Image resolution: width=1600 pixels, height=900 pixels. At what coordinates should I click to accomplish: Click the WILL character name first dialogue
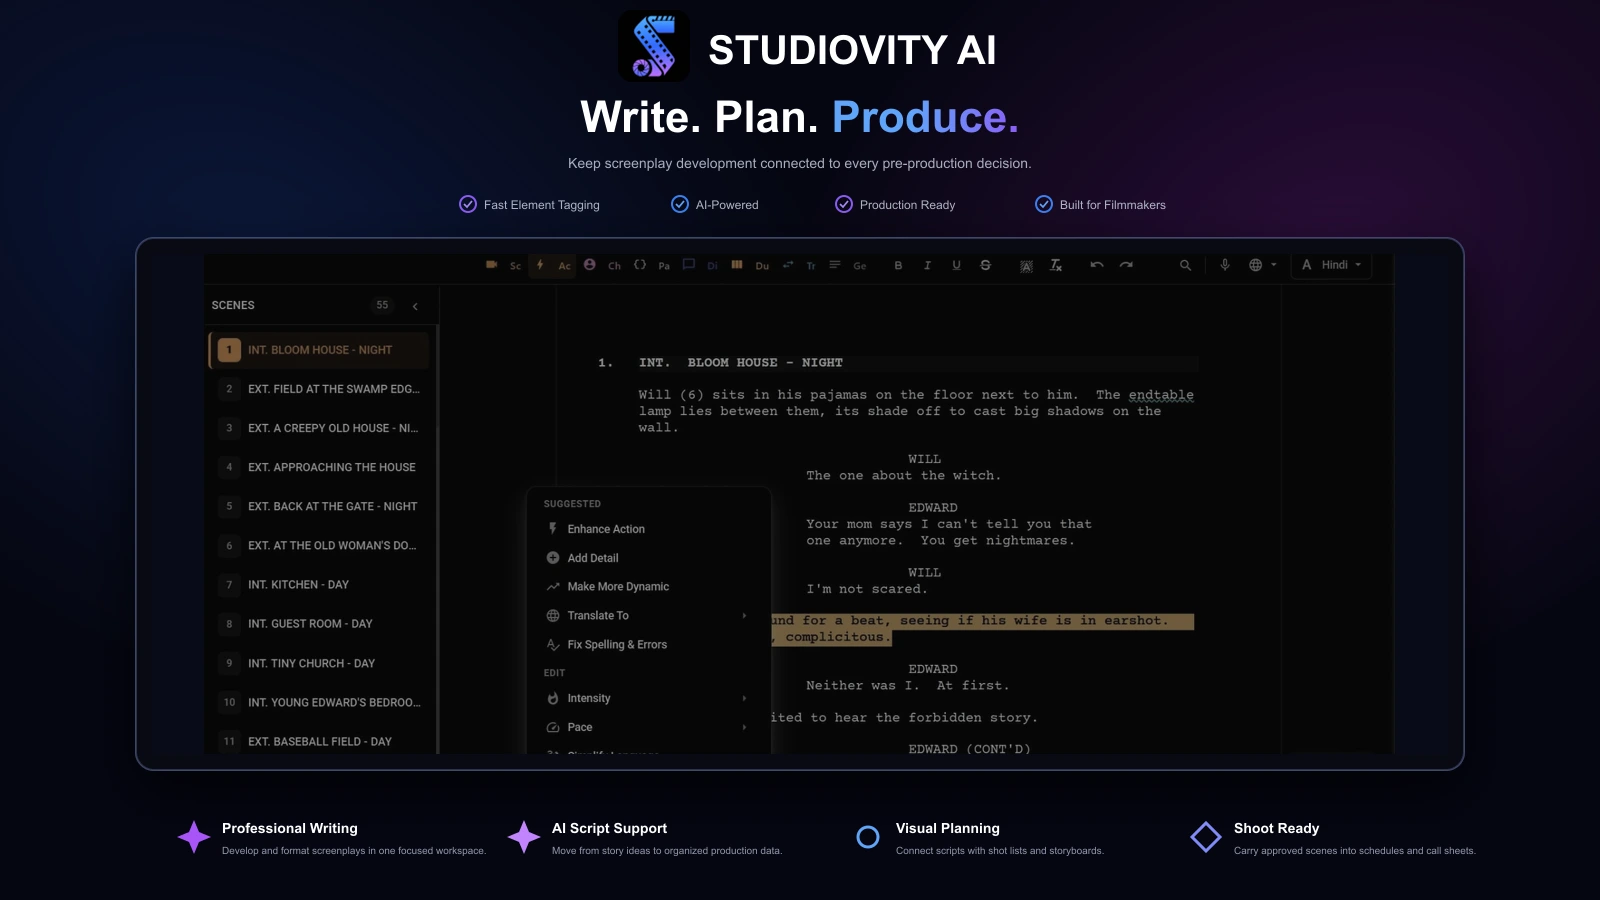point(925,460)
